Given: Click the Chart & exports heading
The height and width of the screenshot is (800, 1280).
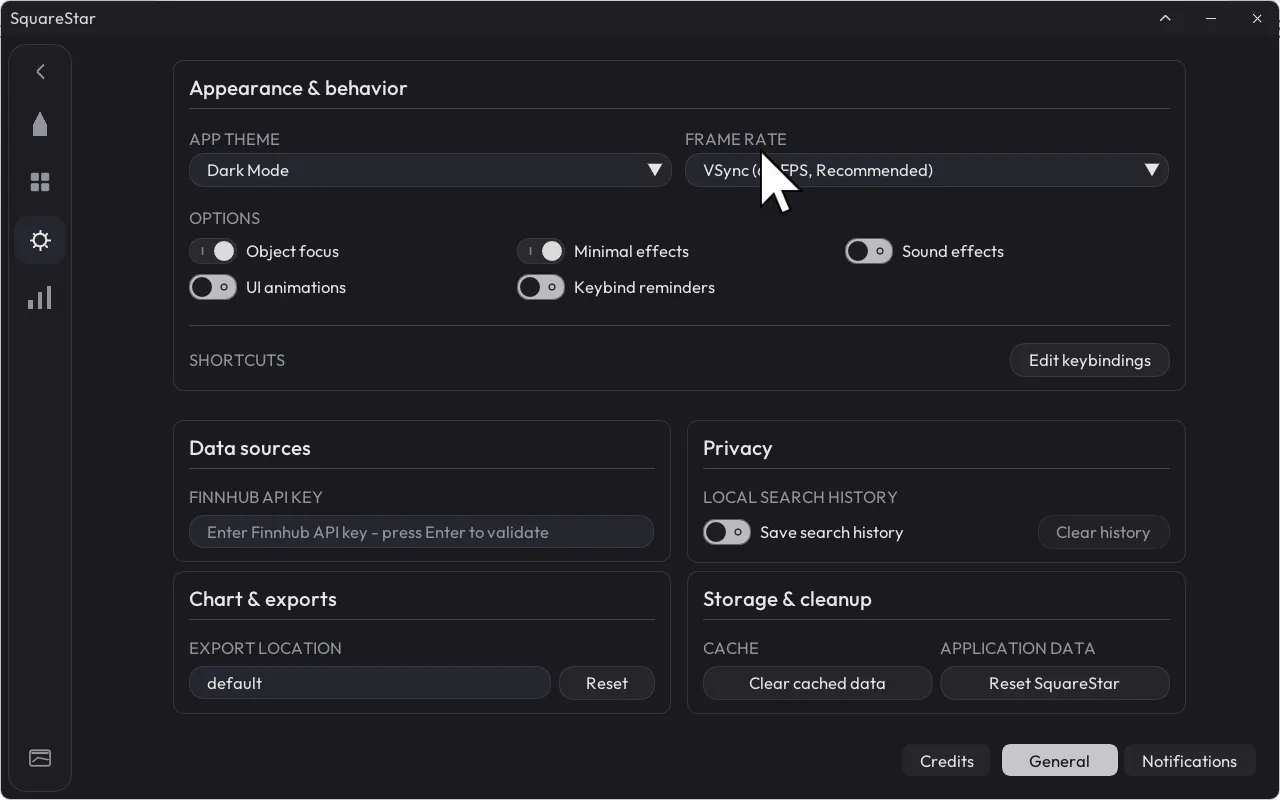Looking at the screenshot, I should [x=263, y=599].
